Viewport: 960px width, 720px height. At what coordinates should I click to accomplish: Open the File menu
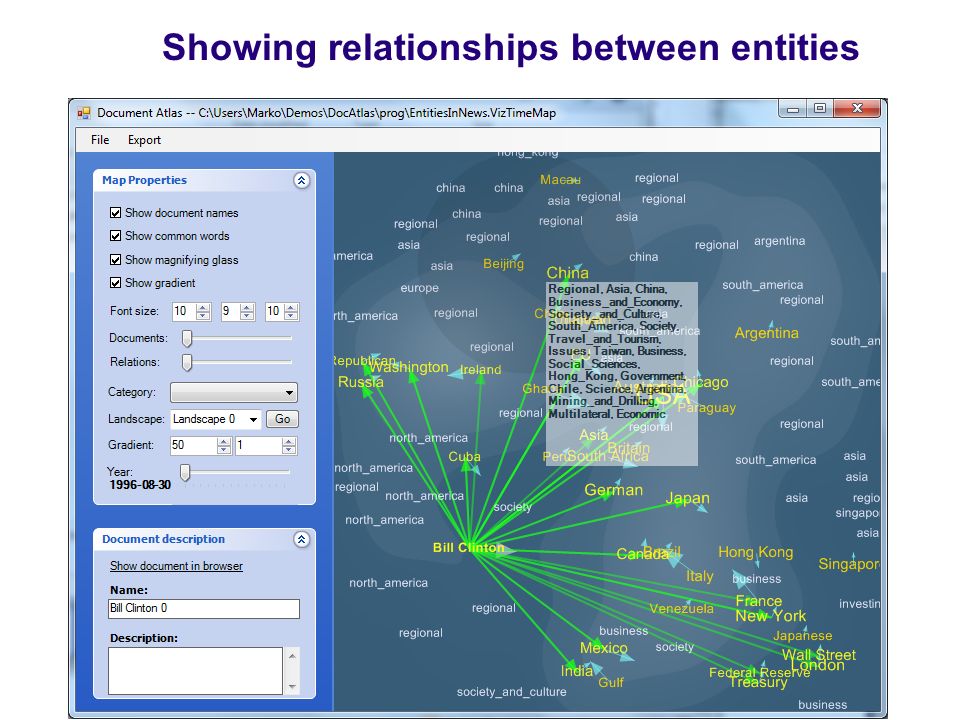coord(100,140)
